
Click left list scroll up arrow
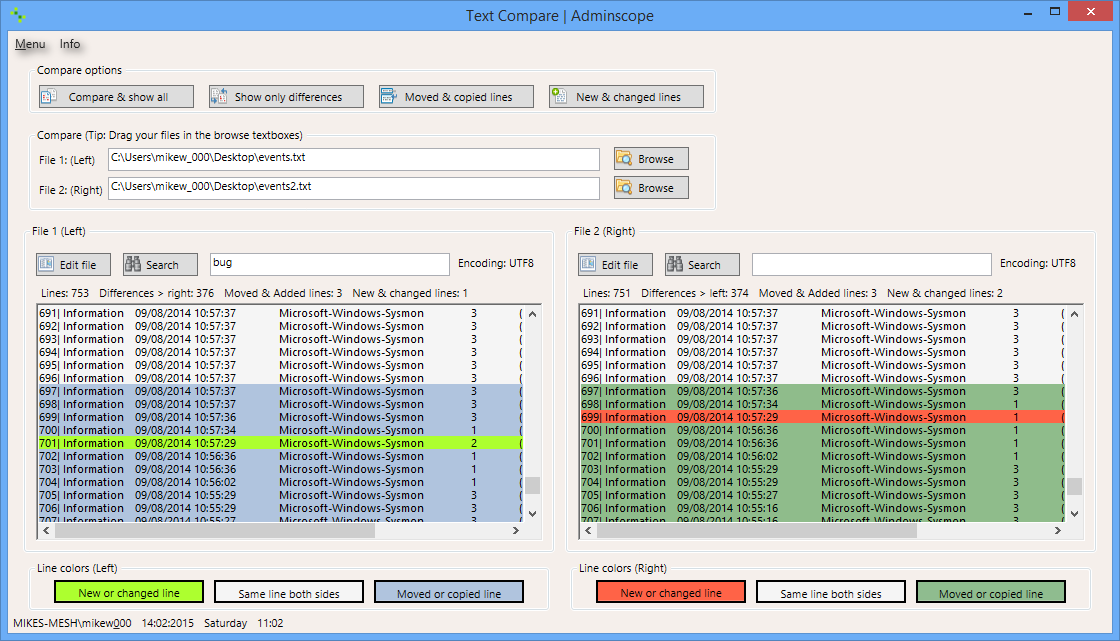[532, 314]
